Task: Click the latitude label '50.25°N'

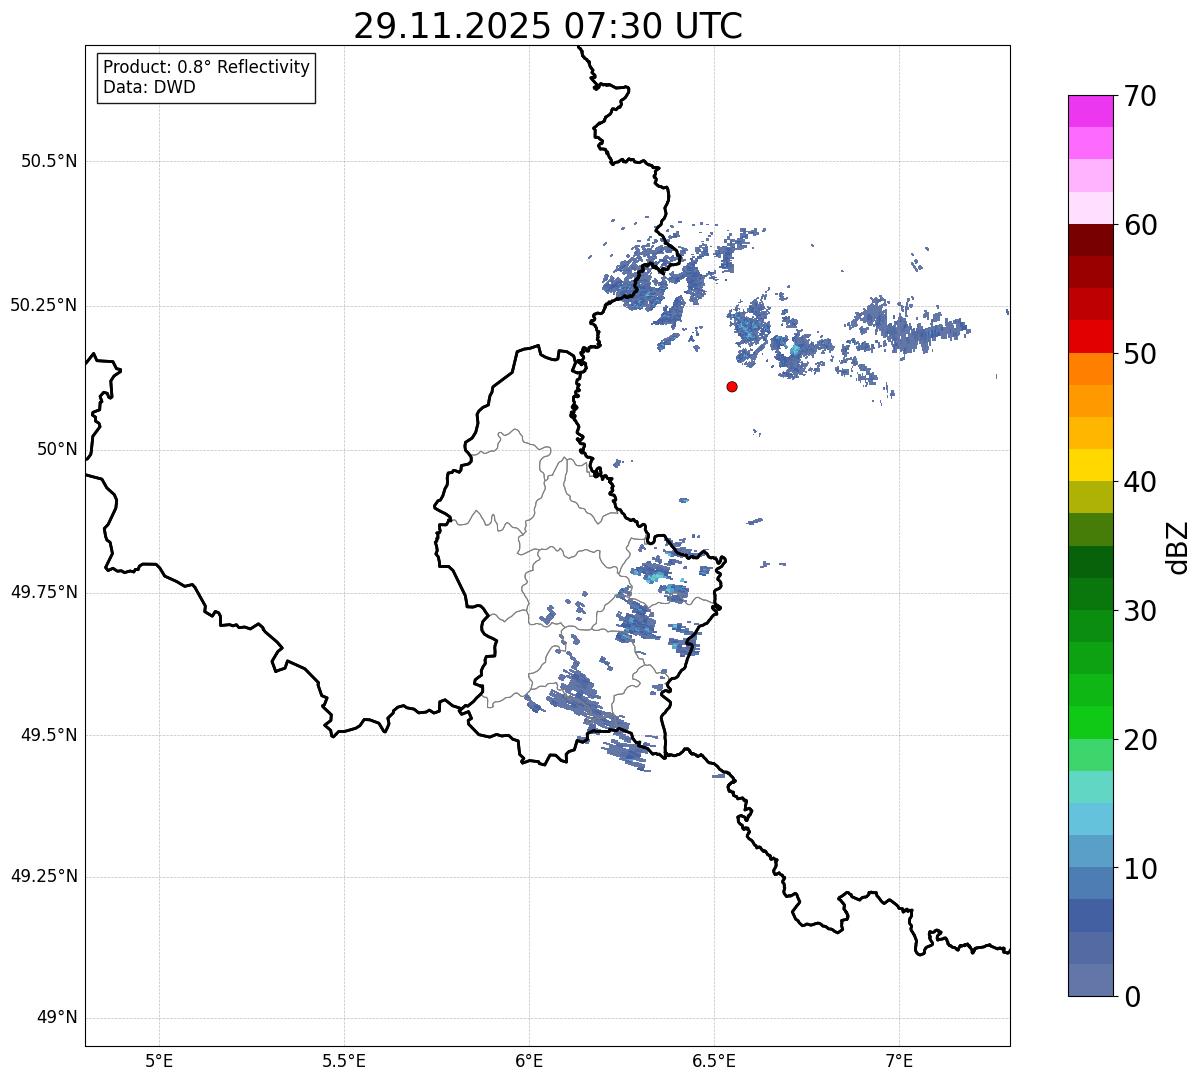Action: click(44, 305)
